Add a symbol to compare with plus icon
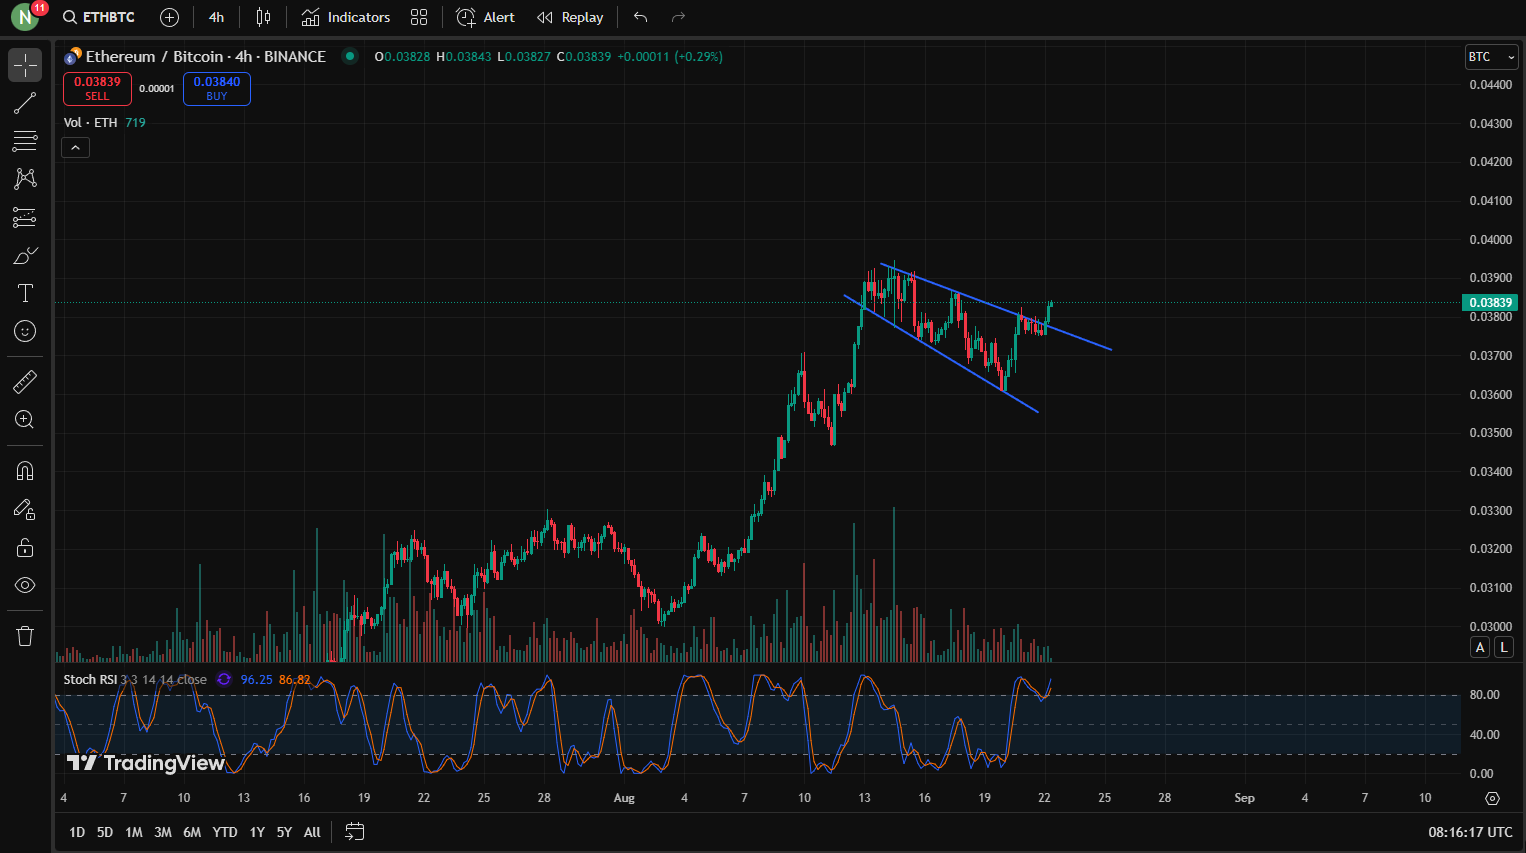1526x853 pixels. pos(170,17)
